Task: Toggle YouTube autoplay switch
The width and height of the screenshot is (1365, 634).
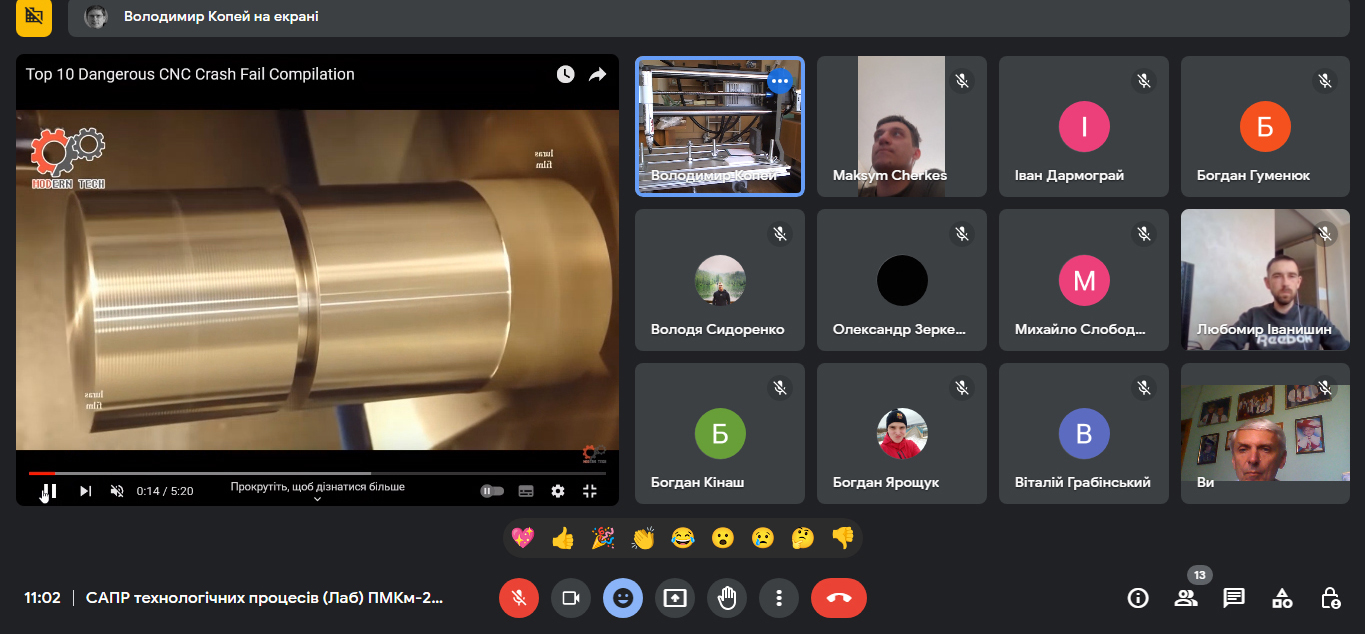Action: (x=492, y=491)
